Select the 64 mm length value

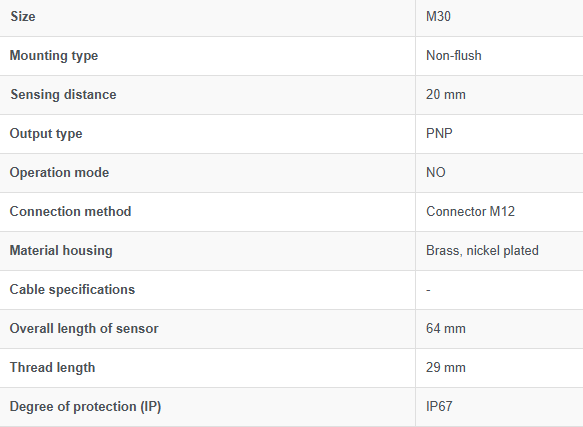tap(446, 328)
